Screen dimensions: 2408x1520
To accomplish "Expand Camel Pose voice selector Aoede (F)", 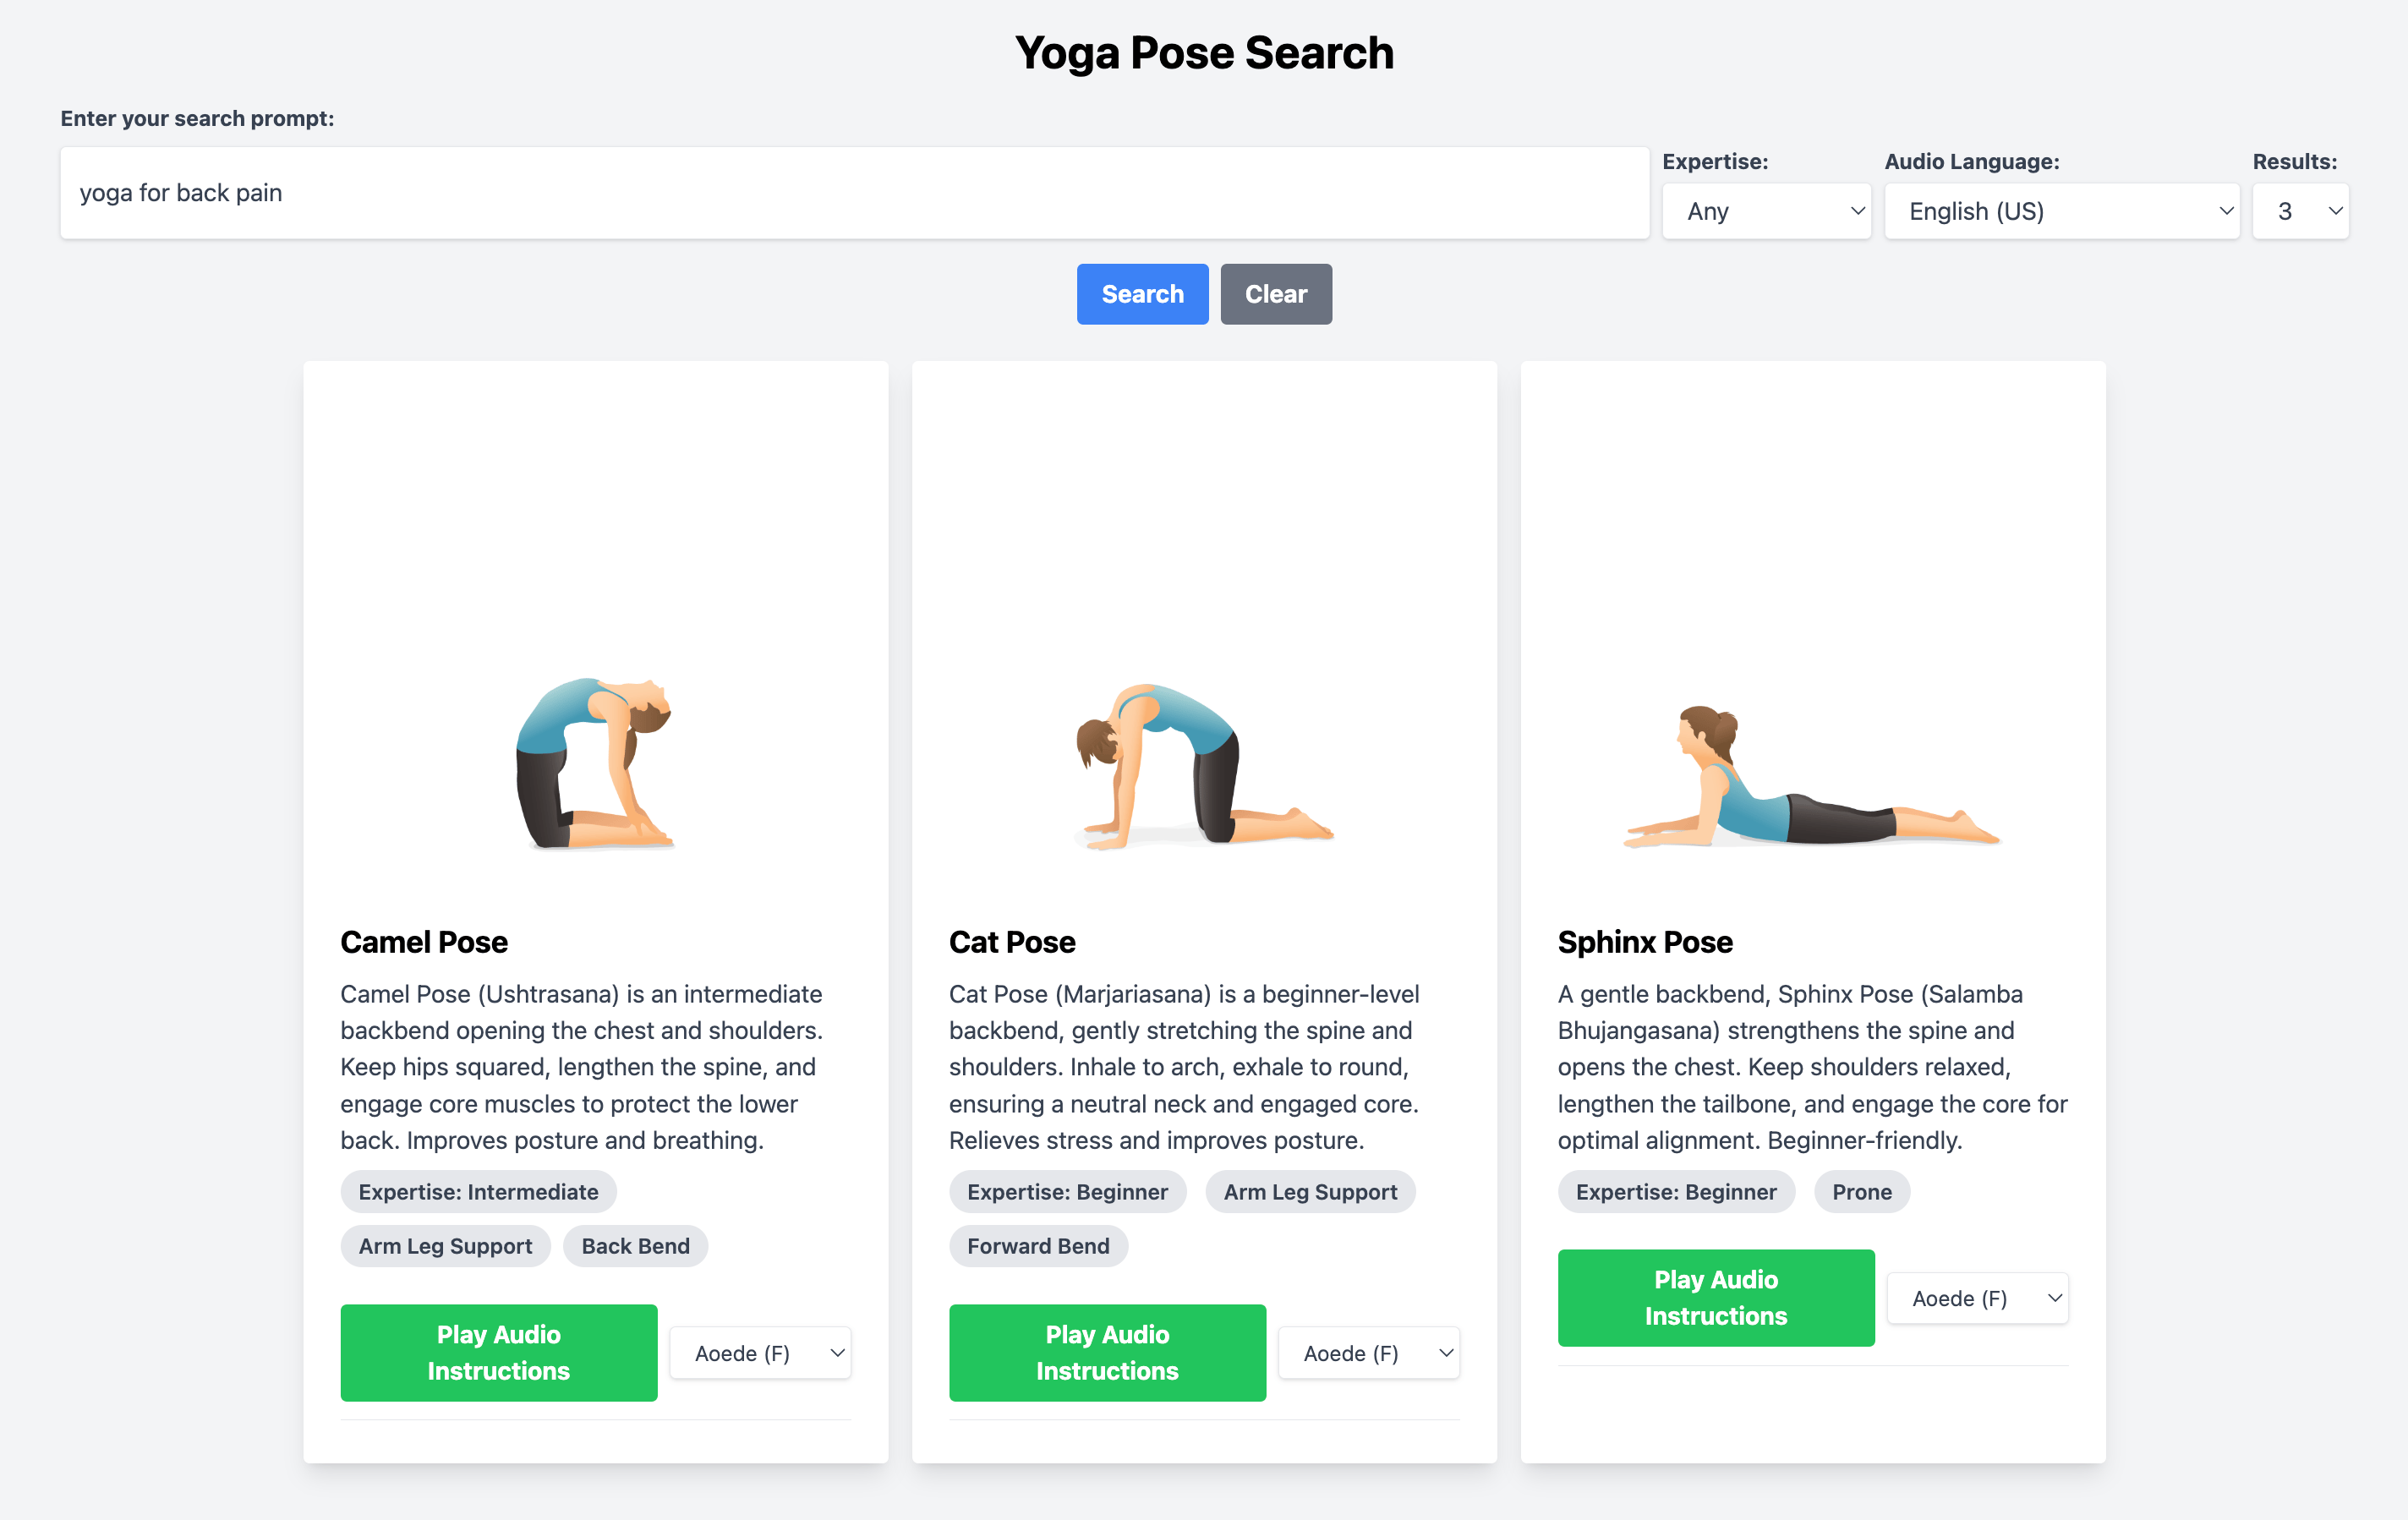I will click(760, 1353).
